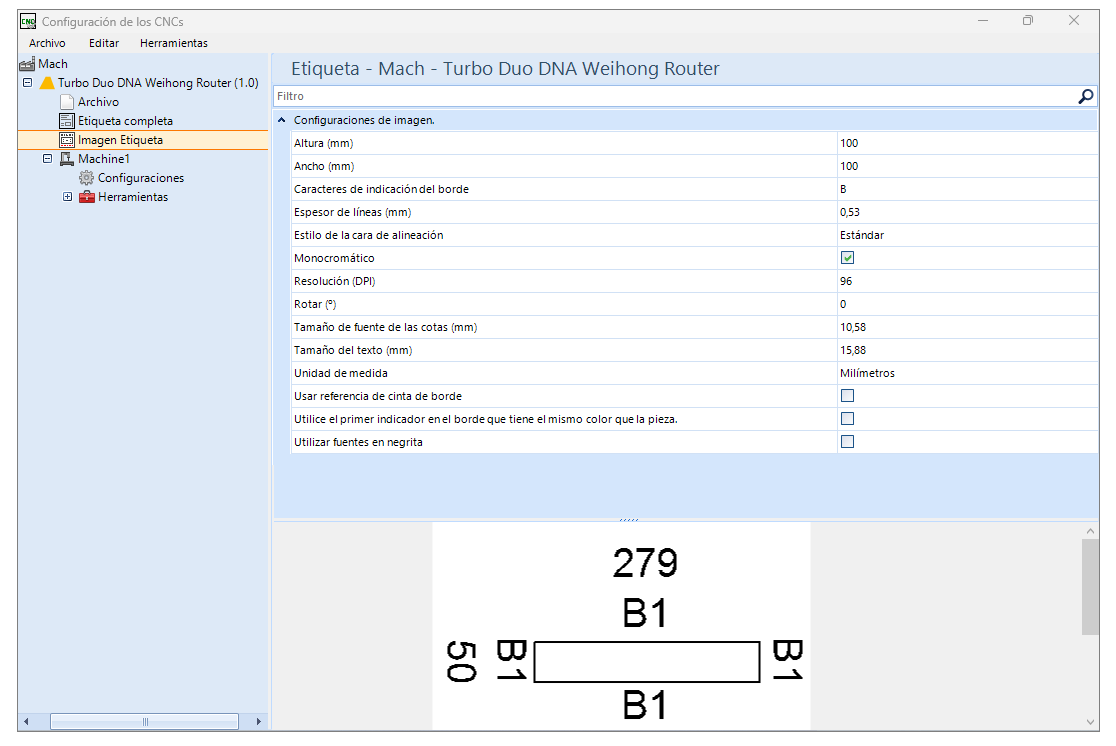This screenshot has height=746, width=1116.
Task: Click the magnifier search icon in Filtro box
Action: click(x=1085, y=96)
